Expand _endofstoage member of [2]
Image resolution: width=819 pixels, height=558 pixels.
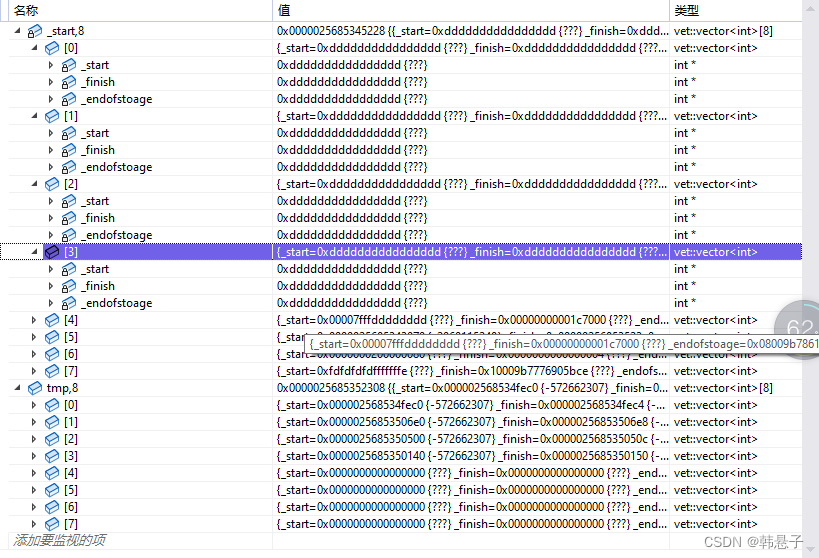[x=51, y=235]
